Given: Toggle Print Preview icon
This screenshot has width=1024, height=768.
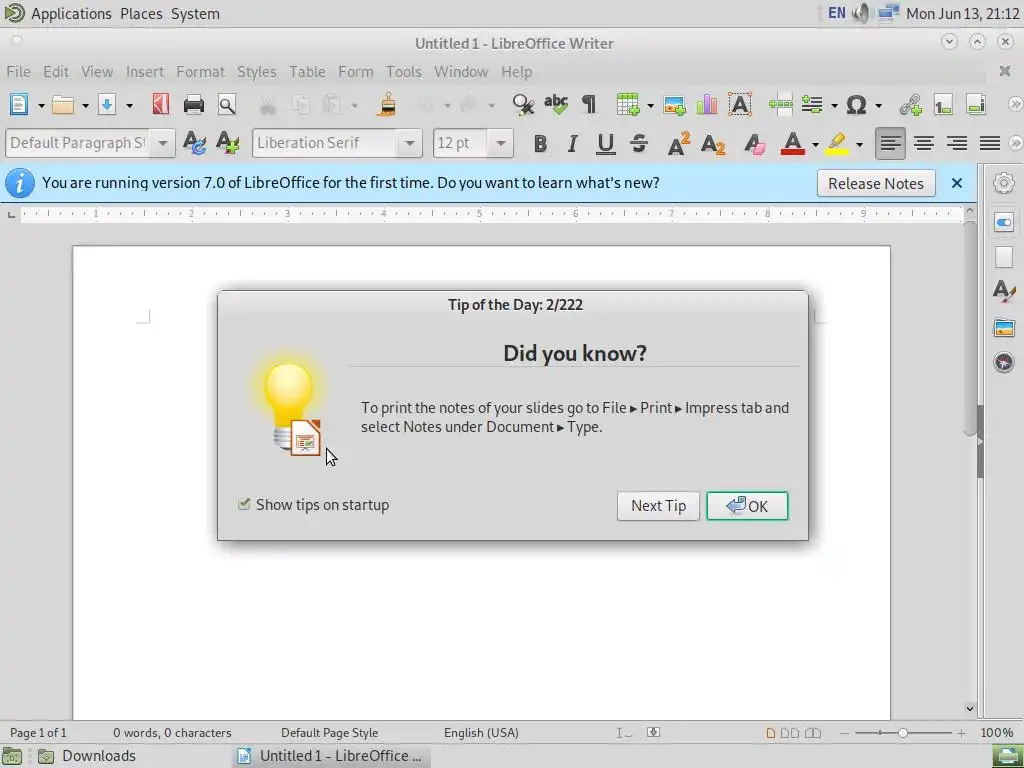Looking at the screenshot, I should [x=227, y=104].
